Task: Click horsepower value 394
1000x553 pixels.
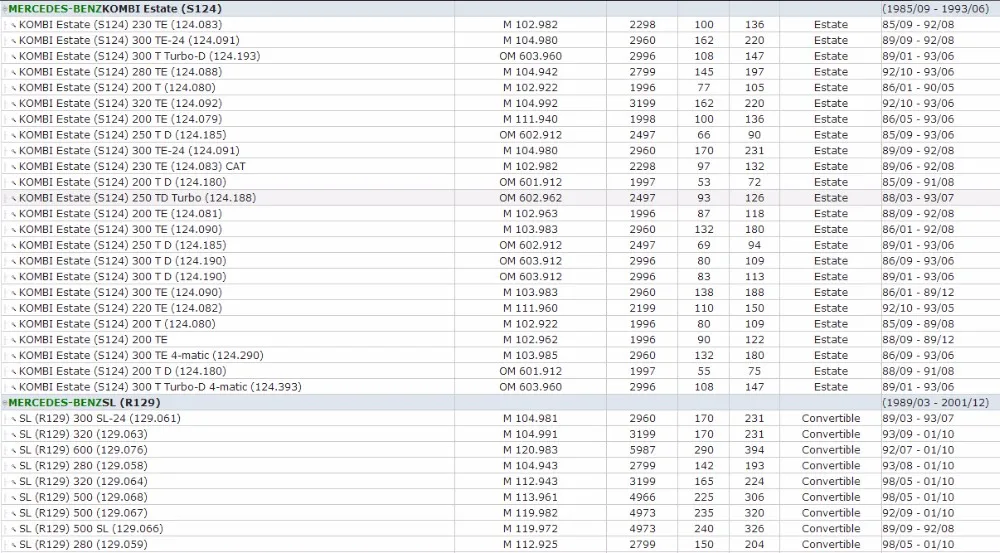Action: [x=754, y=450]
